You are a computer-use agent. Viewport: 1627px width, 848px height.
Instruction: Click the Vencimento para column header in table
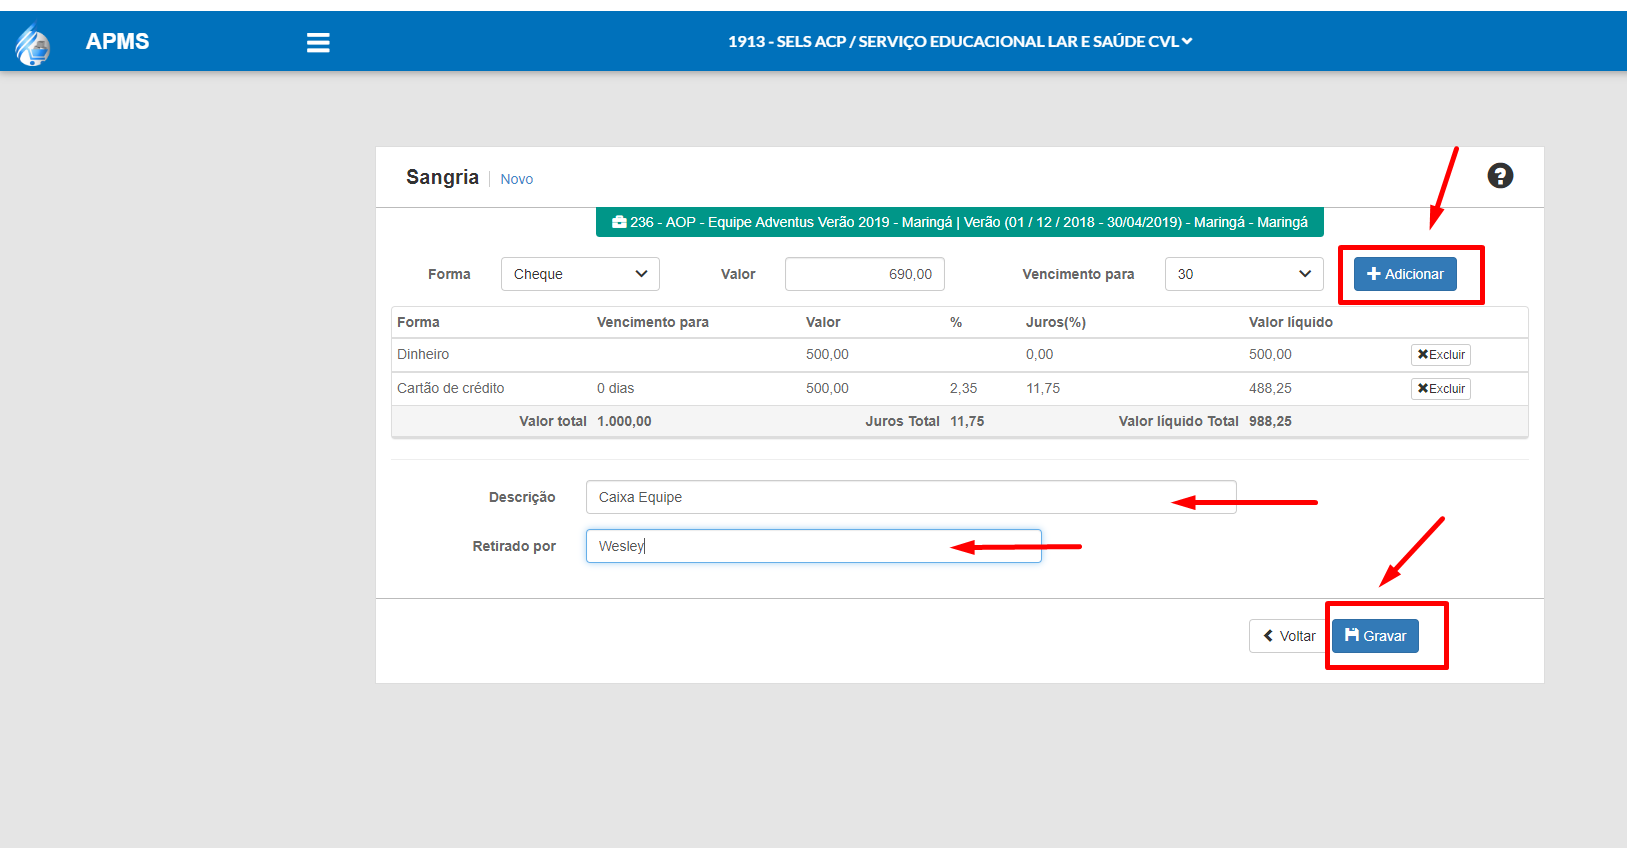click(653, 322)
